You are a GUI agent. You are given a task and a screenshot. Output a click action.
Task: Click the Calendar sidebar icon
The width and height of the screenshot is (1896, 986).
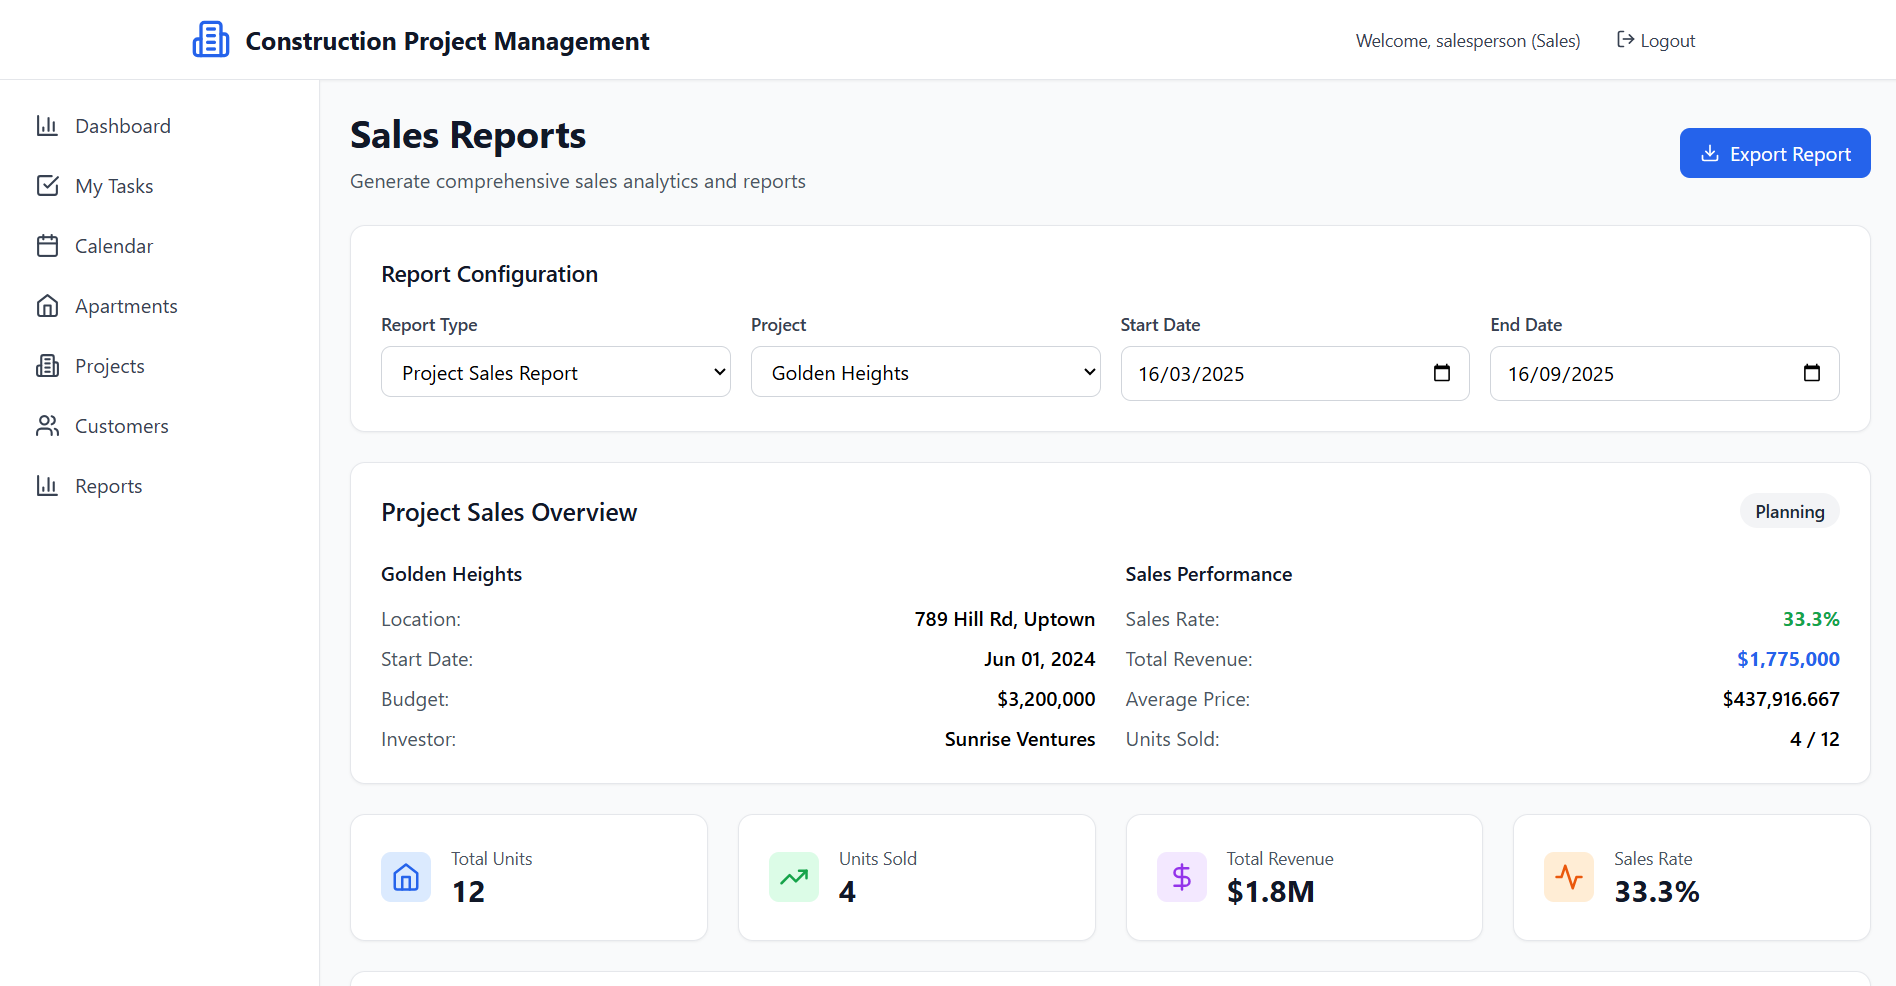tap(47, 246)
